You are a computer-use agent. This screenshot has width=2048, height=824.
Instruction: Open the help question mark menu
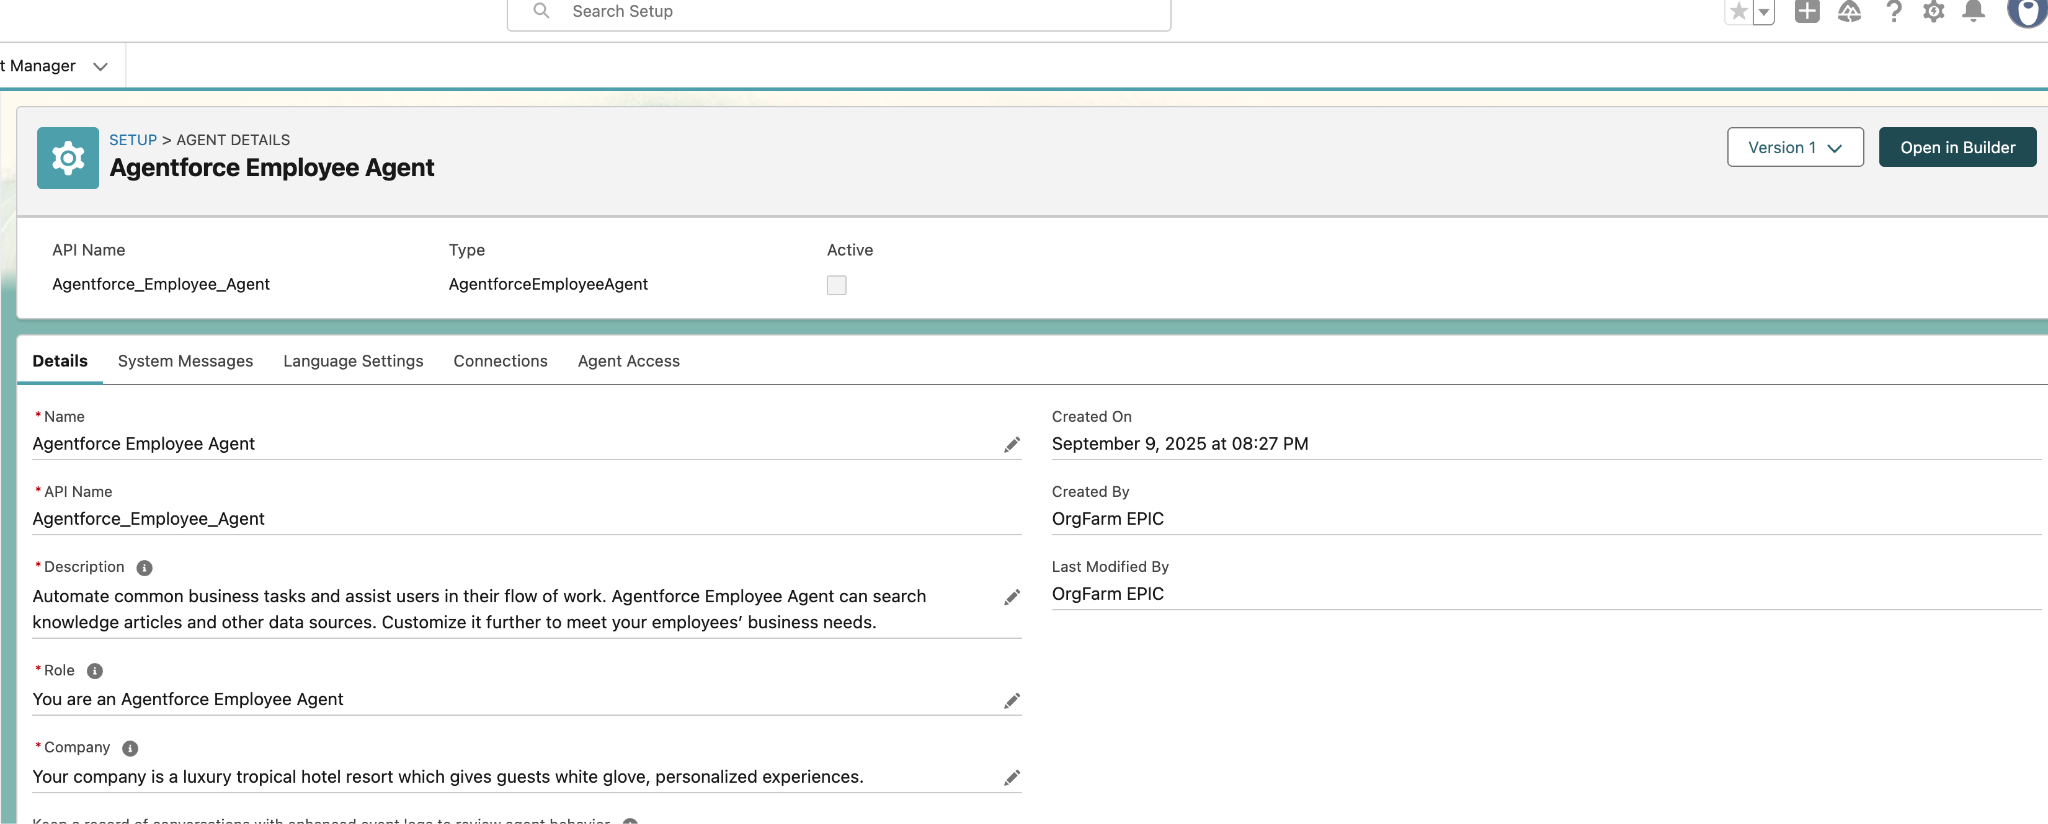[1893, 12]
